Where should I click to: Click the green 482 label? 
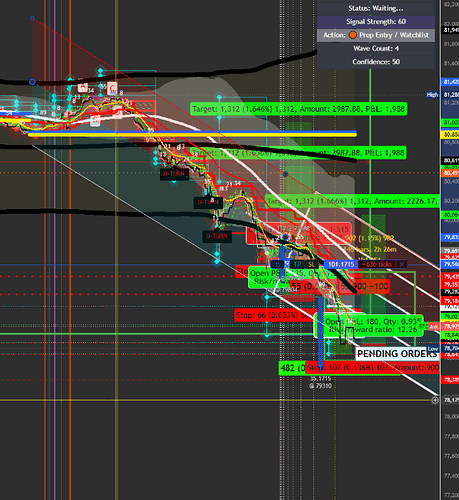292,368
